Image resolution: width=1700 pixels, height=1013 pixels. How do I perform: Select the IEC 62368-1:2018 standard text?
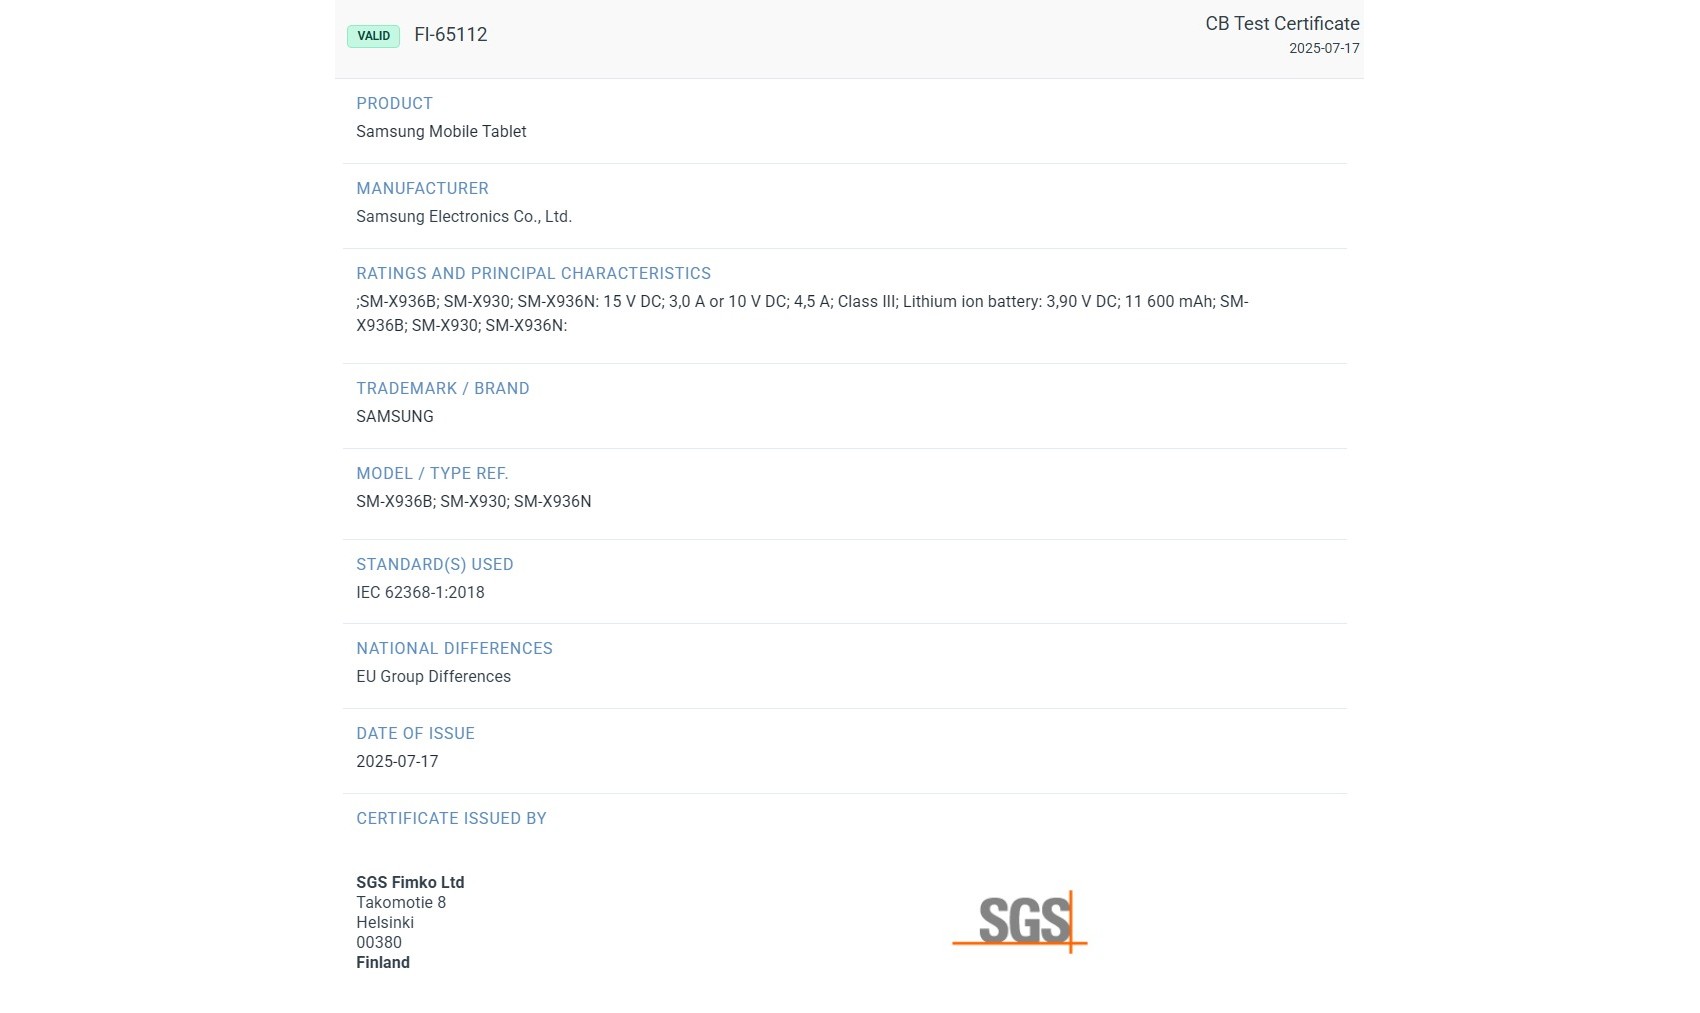420,593
